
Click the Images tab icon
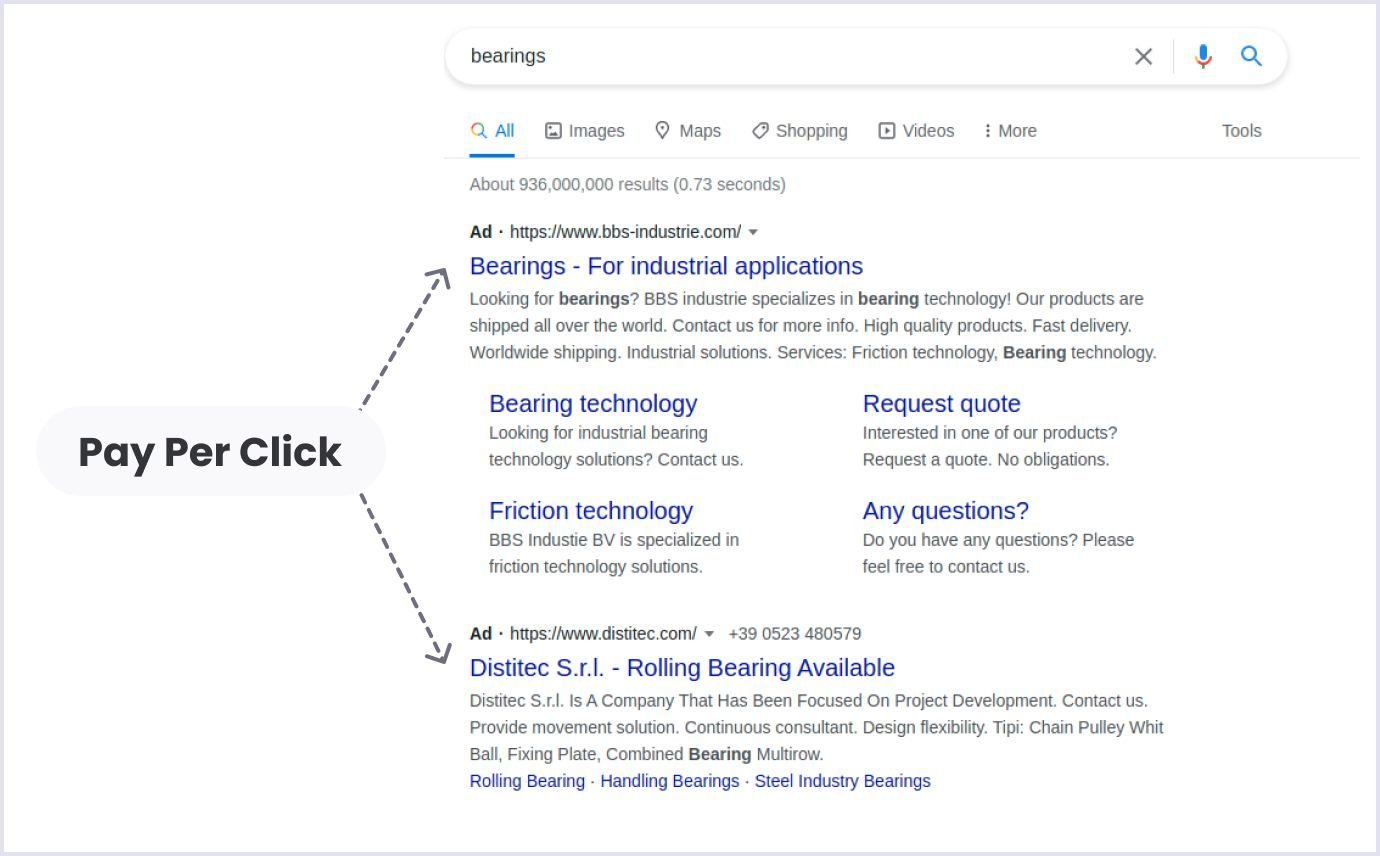(553, 131)
